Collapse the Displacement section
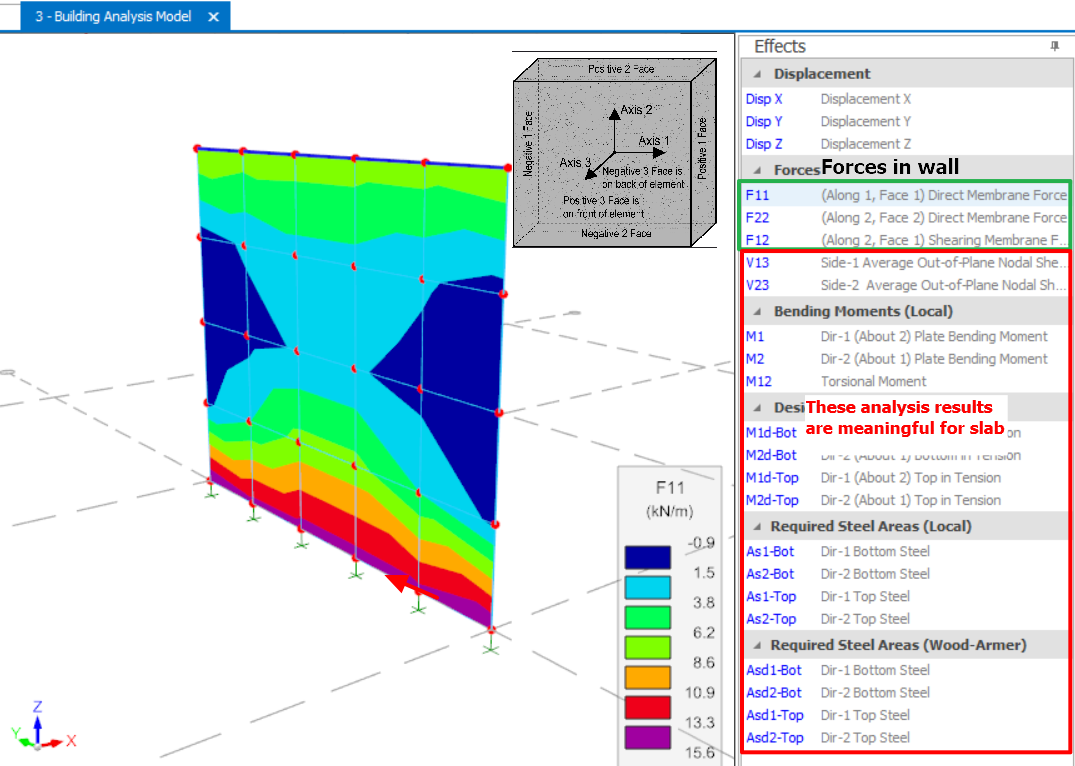 tap(757, 74)
